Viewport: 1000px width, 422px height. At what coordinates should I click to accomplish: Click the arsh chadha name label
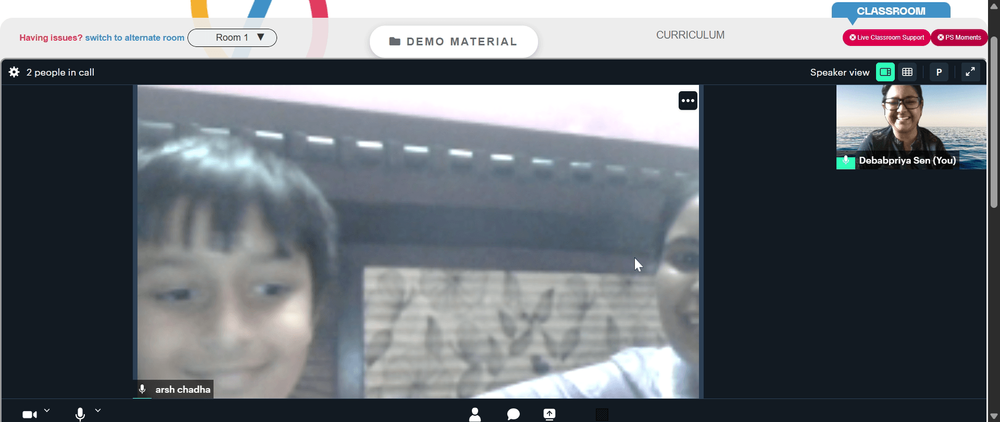[183, 389]
